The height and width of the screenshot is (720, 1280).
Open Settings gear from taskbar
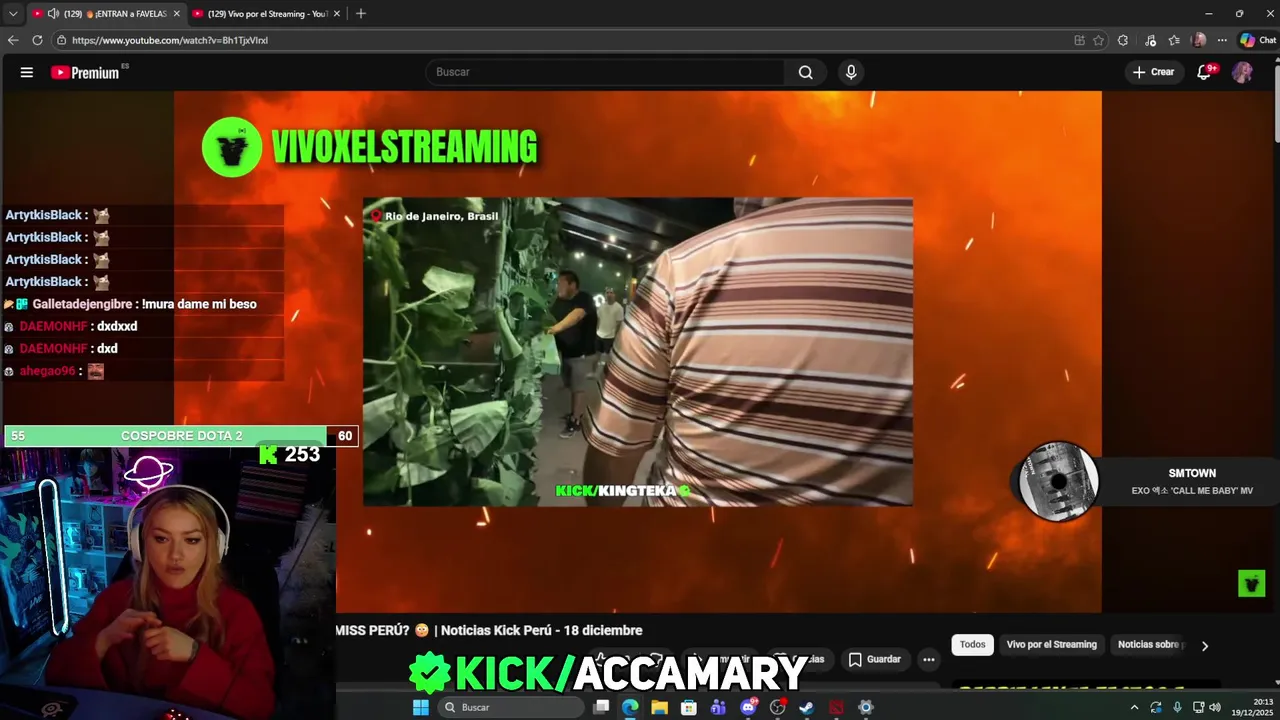pyautogui.click(x=866, y=707)
